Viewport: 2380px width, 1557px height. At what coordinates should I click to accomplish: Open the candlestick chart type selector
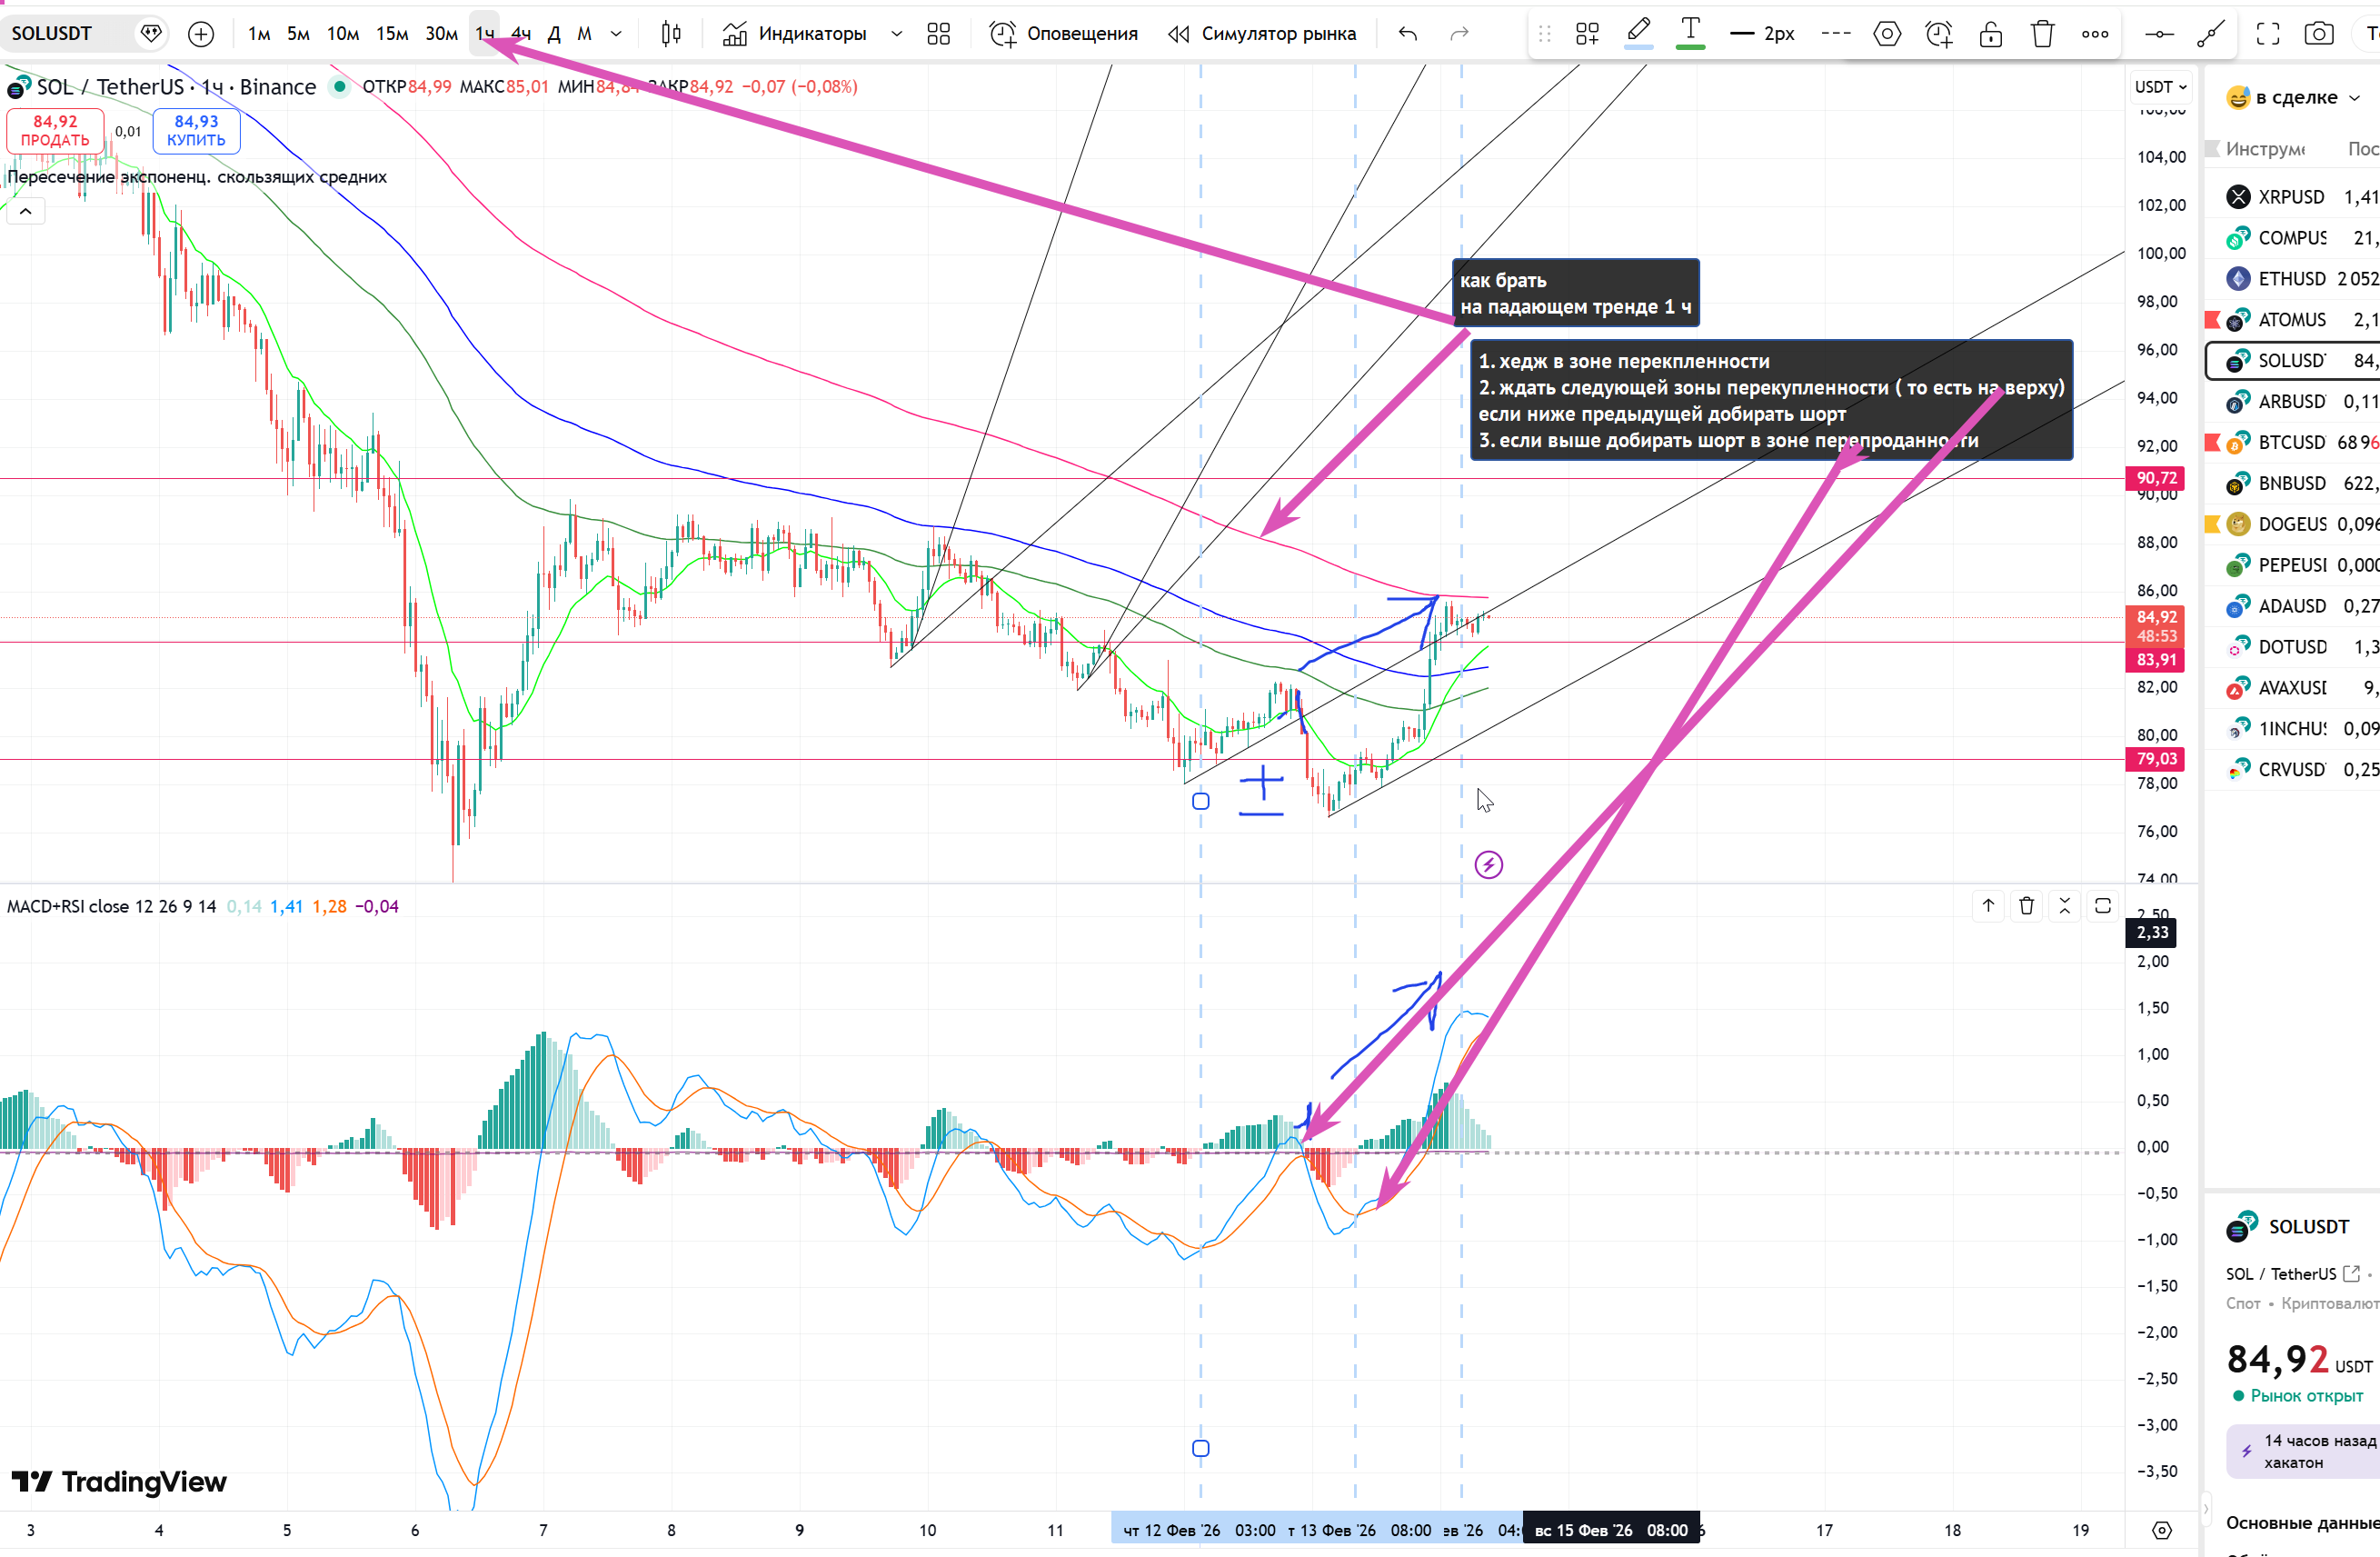[x=671, y=34]
